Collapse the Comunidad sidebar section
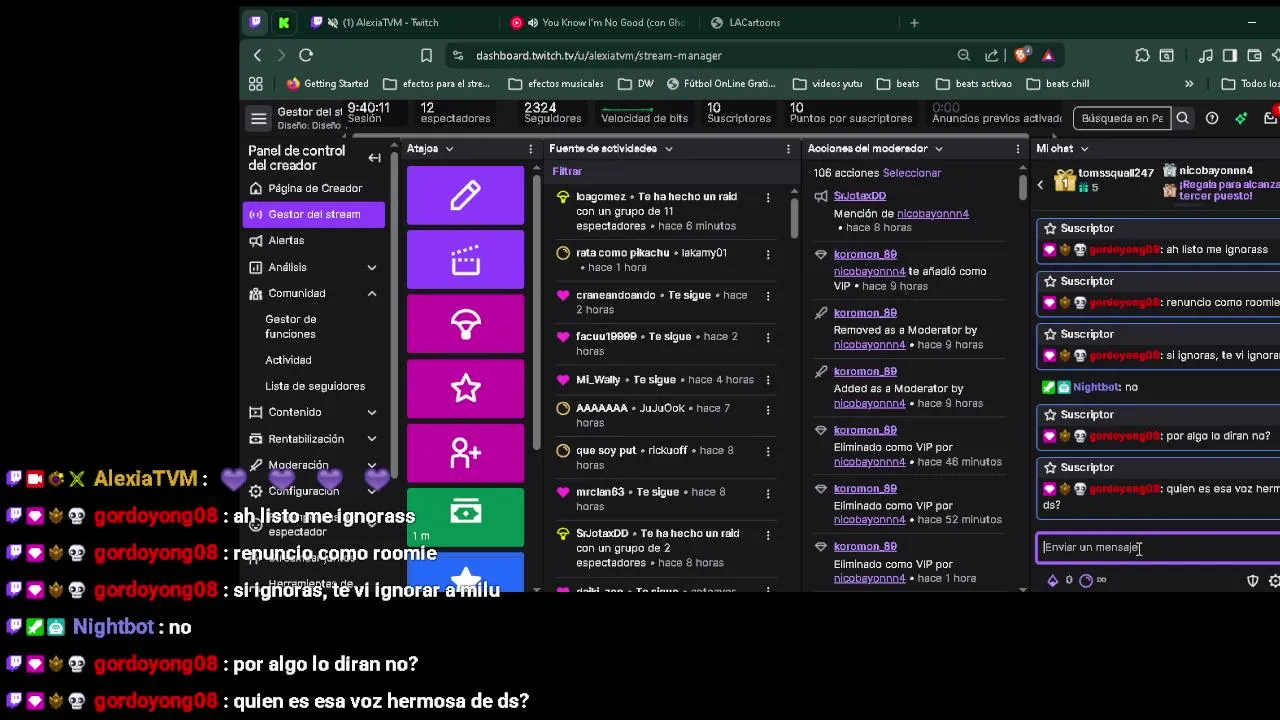Viewport: 1280px width, 720px height. pos(372,293)
